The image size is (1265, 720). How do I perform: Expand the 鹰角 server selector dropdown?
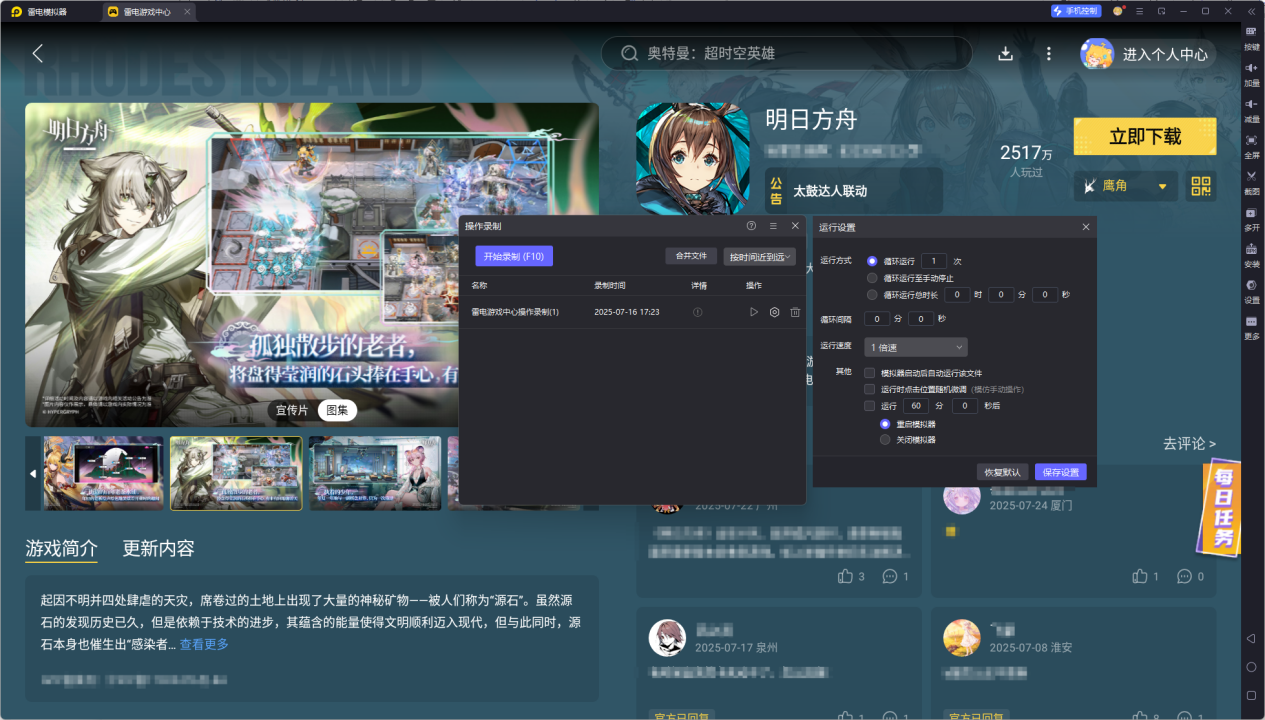point(1125,186)
